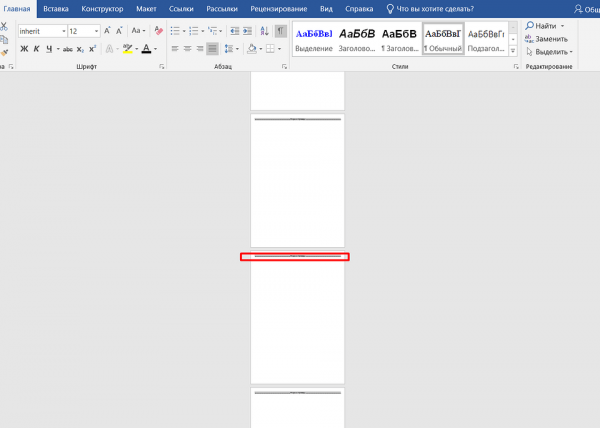This screenshot has width=600, height=428.
Task: Open the Найти dropdown arrow
Action: [x=562, y=26]
